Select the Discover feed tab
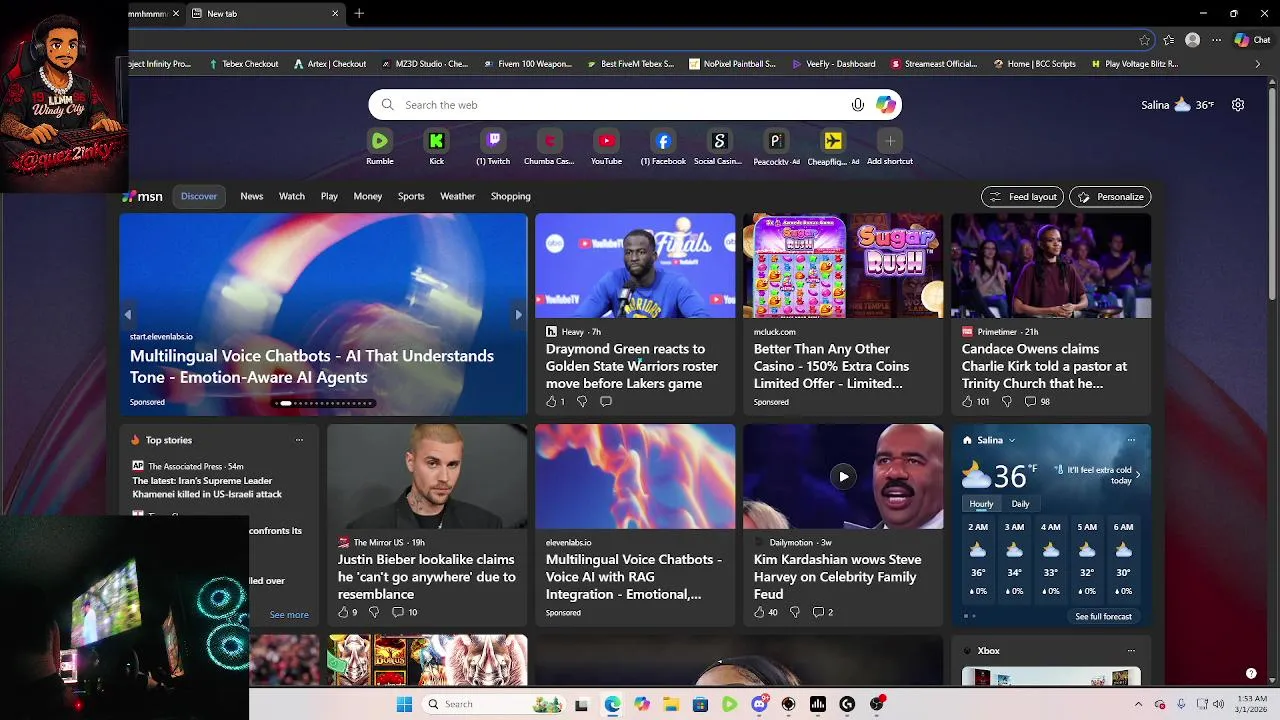 click(x=199, y=196)
